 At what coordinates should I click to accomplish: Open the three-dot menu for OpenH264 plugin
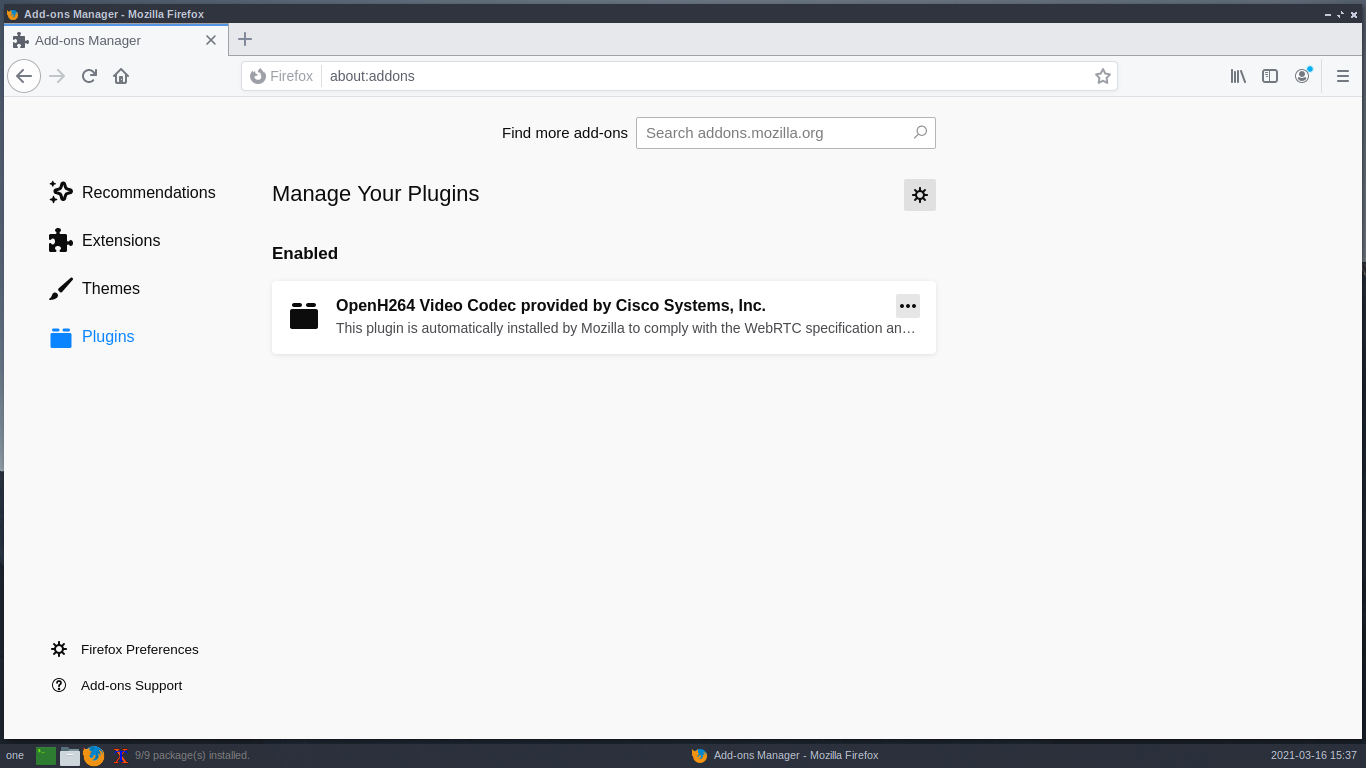908,306
